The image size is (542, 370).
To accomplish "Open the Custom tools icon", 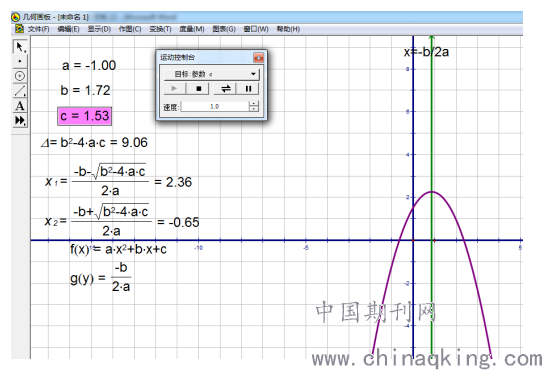I will [20, 121].
